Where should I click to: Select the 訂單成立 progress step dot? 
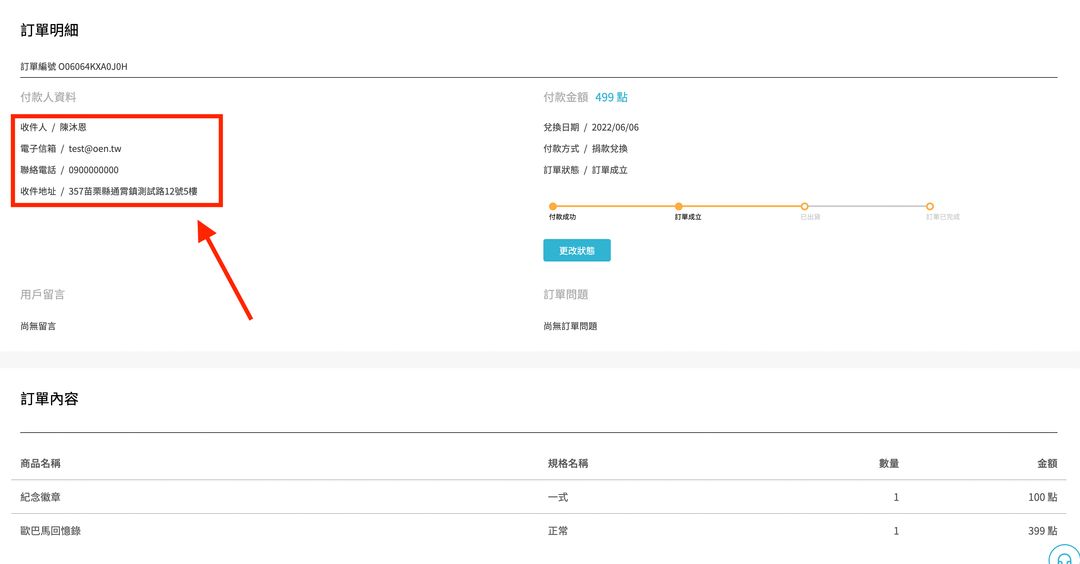point(679,207)
